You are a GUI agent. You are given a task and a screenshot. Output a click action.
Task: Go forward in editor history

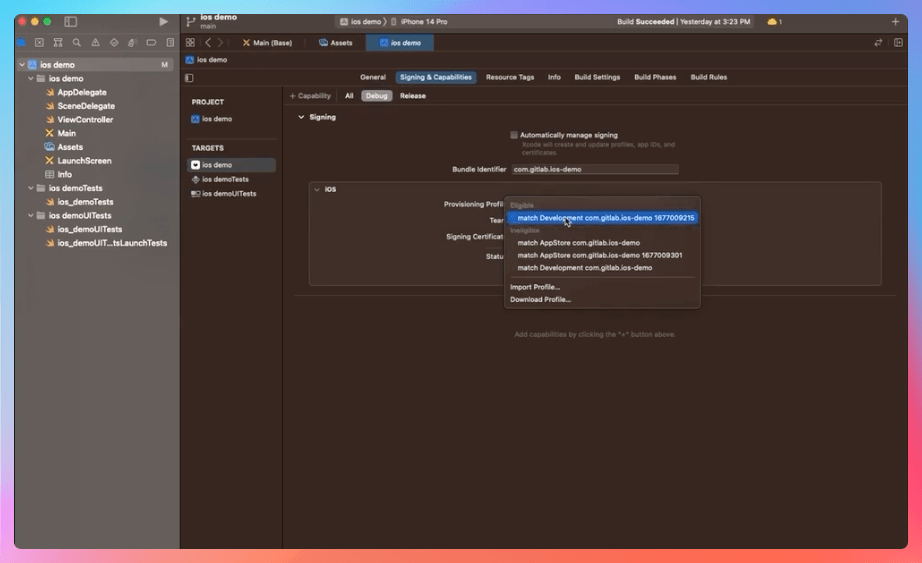[221, 42]
